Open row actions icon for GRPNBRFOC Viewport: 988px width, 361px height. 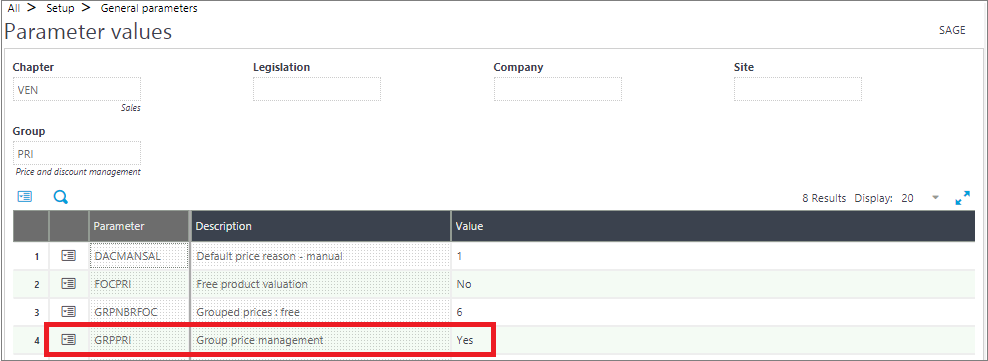(68, 311)
